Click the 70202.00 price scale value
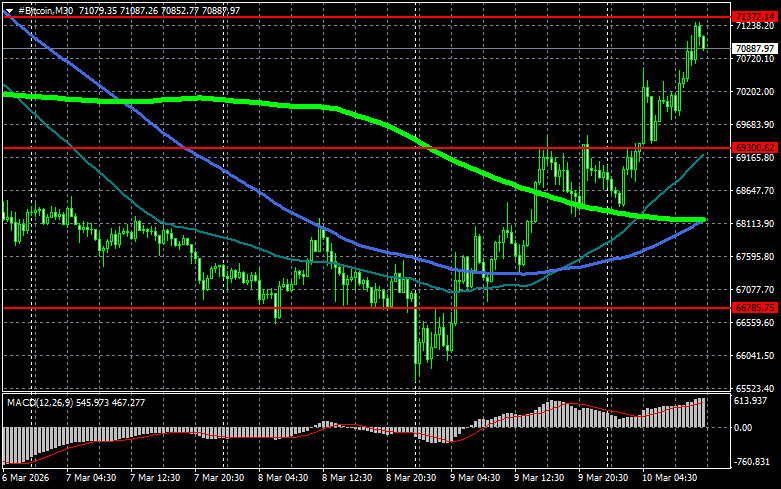 point(755,92)
